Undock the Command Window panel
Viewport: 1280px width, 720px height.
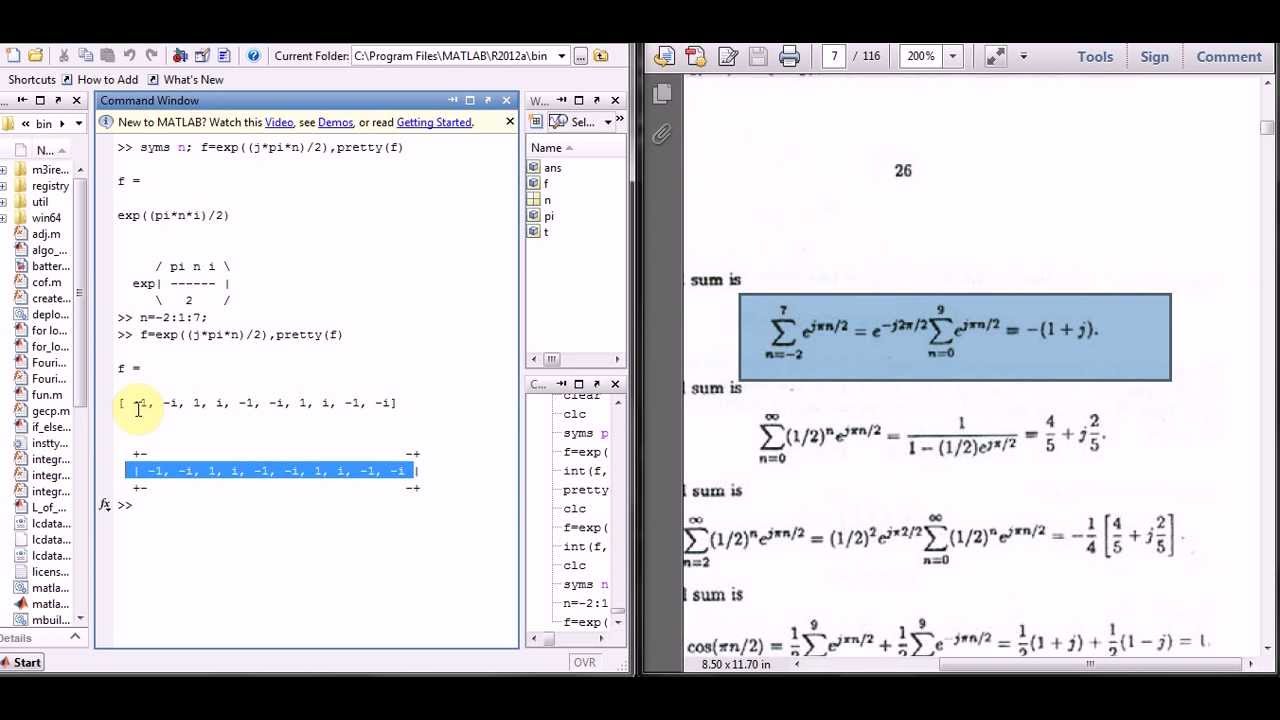click(487, 100)
